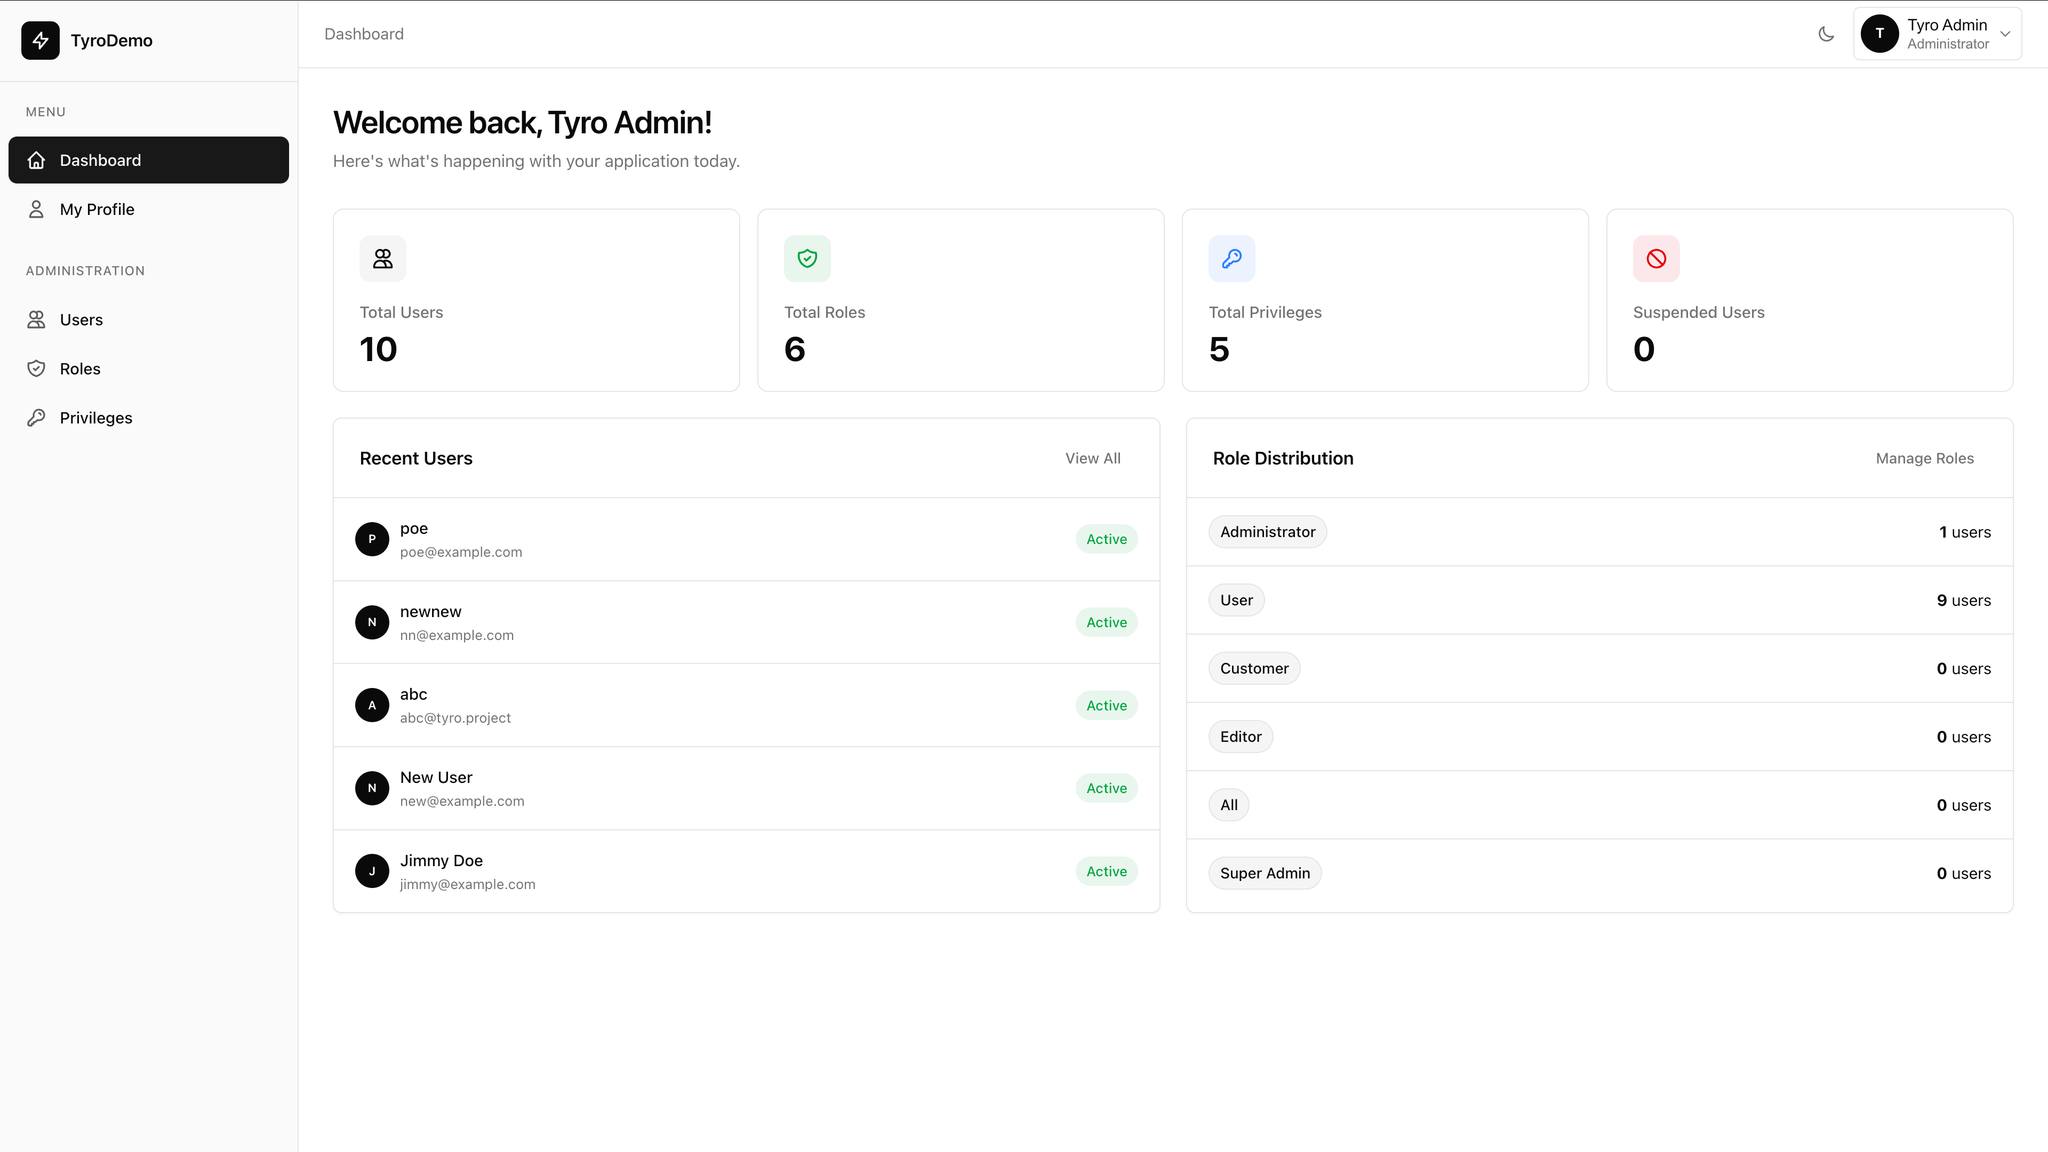Image resolution: width=2048 pixels, height=1152 pixels.
Task: Click the Total Roles shield icon
Action: pos(807,259)
